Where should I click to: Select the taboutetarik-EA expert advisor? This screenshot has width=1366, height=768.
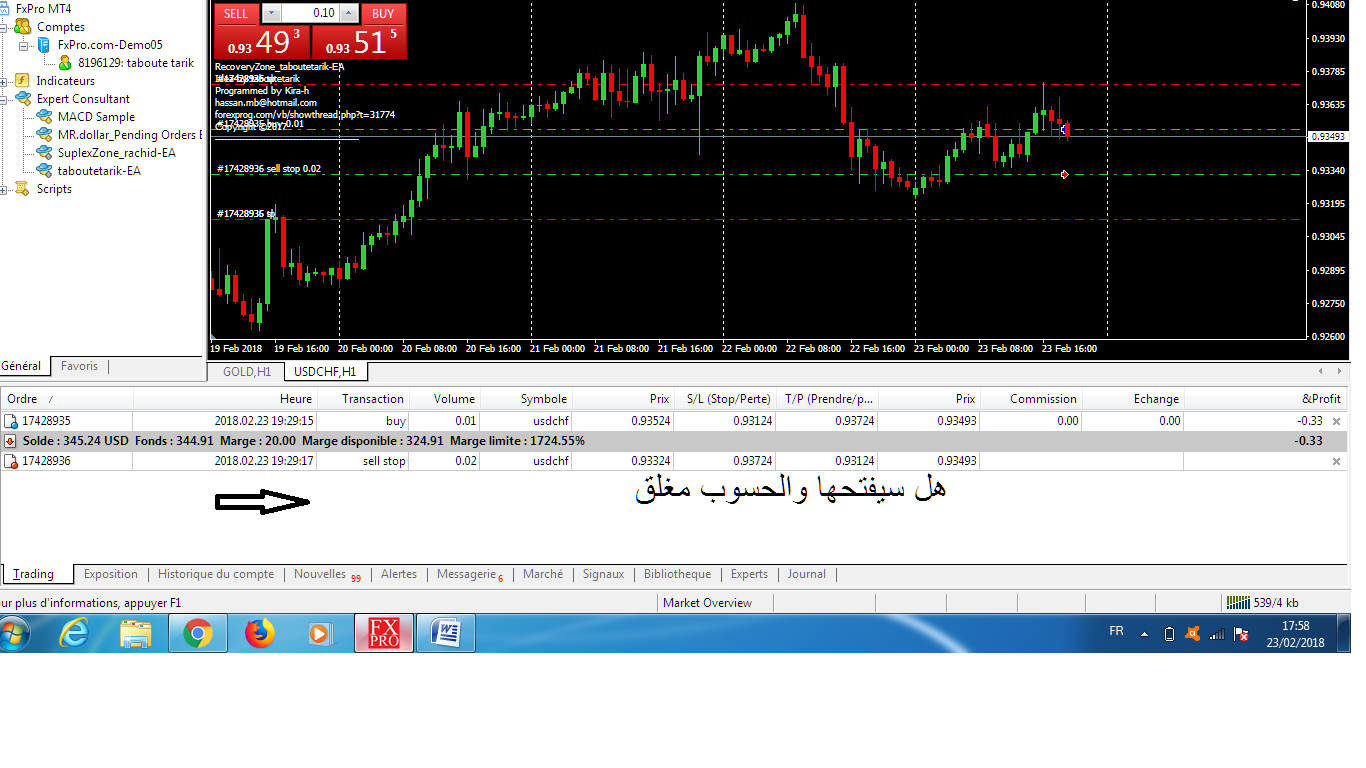click(99, 171)
